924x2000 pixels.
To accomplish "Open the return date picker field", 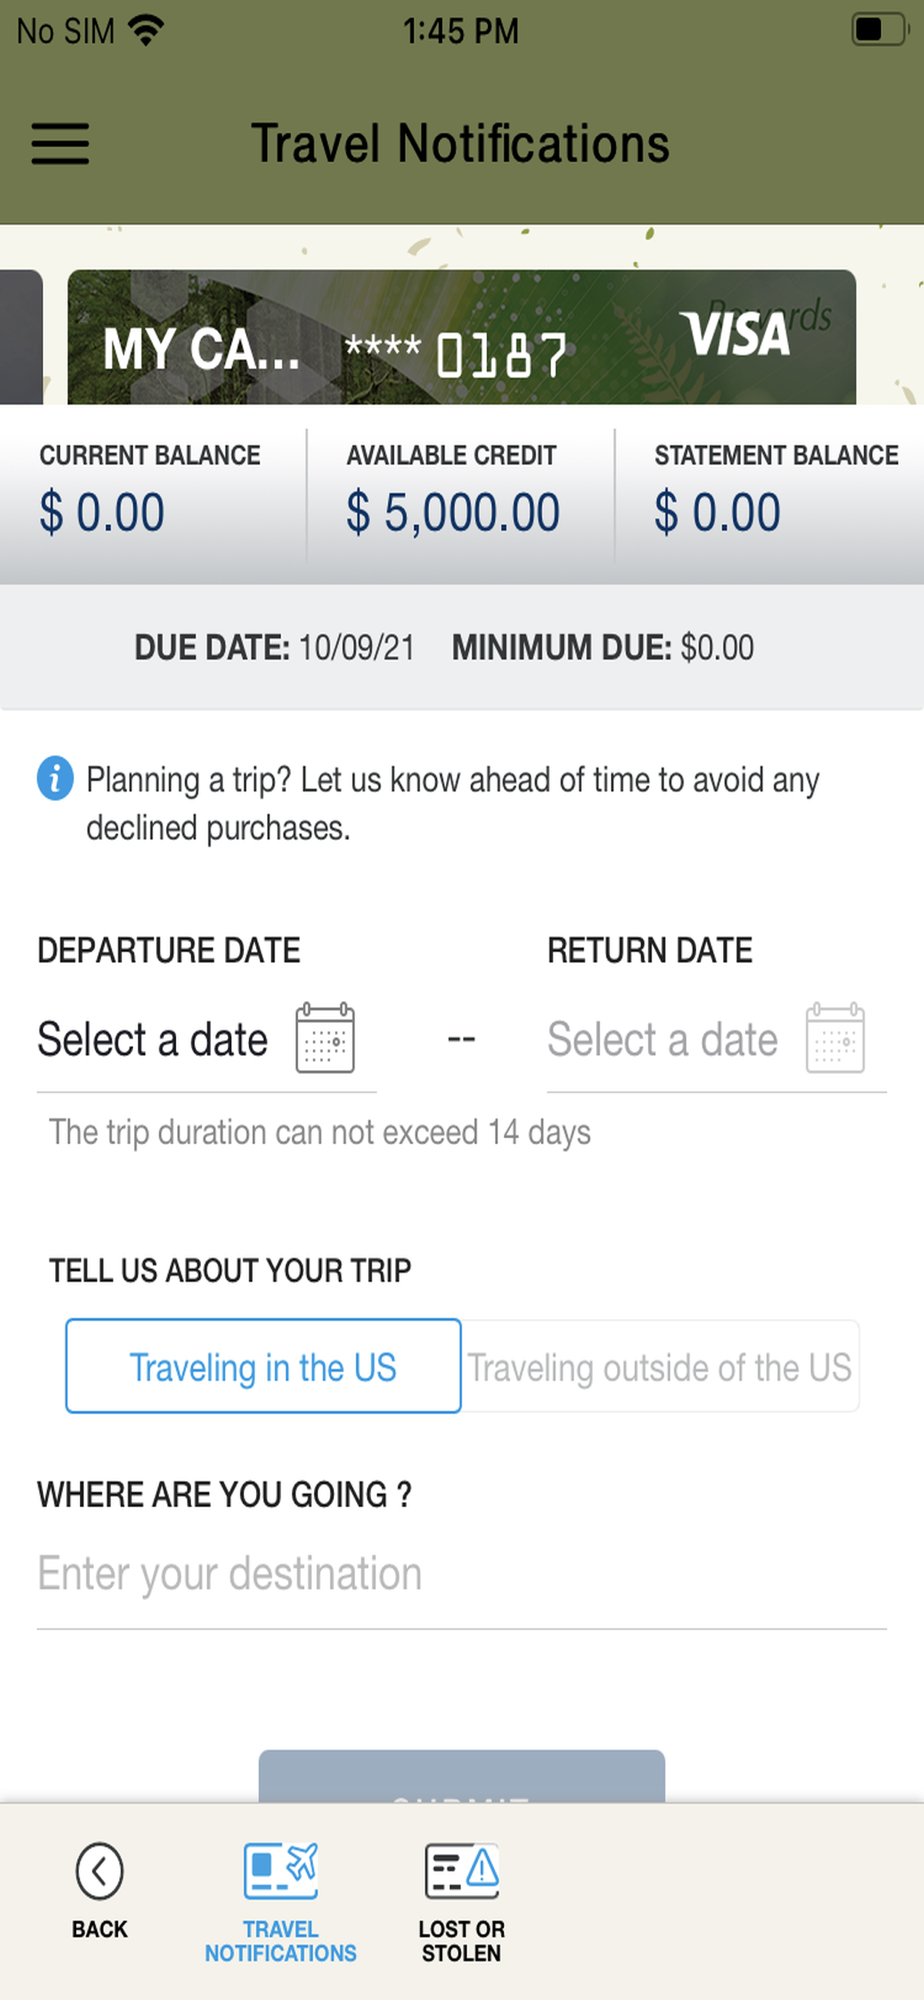I will (x=662, y=1040).
